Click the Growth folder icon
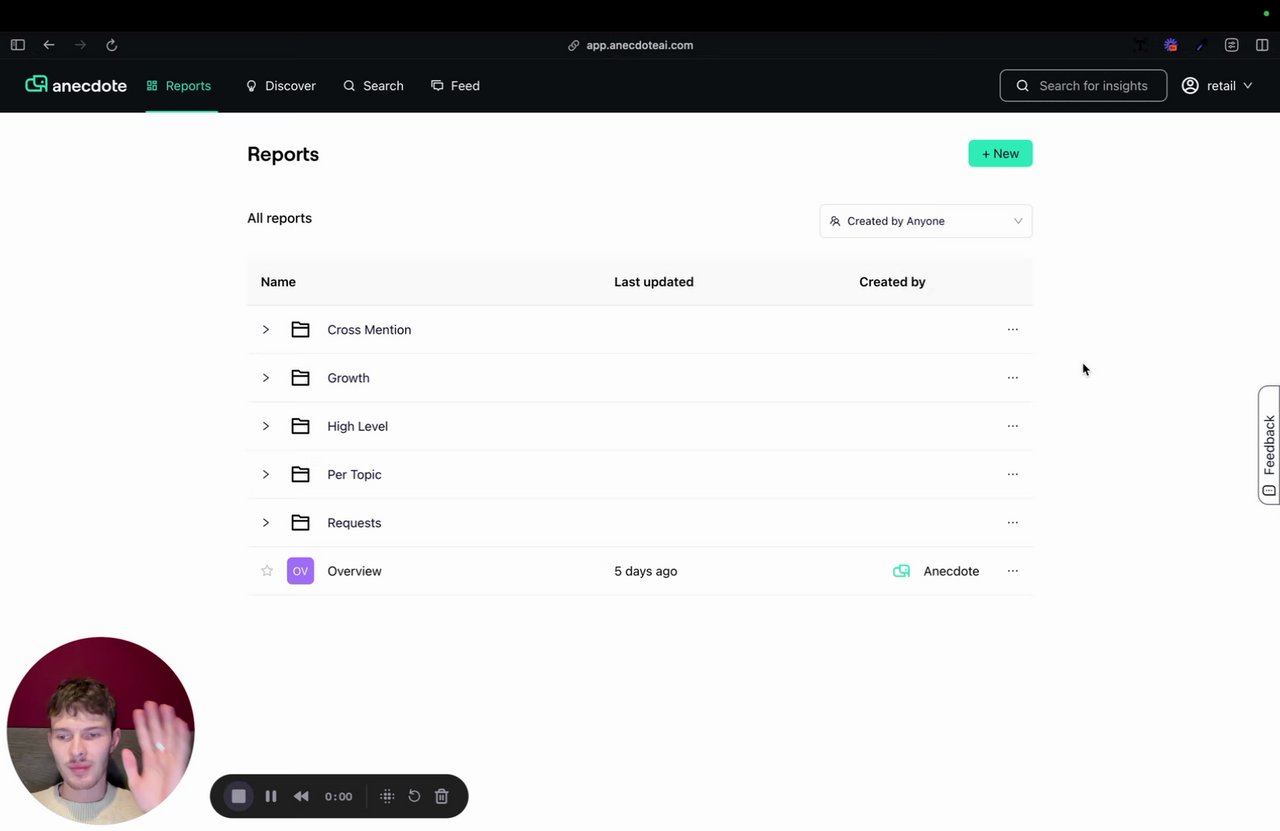This screenshot has width=1280, height=831. (300, 378)
